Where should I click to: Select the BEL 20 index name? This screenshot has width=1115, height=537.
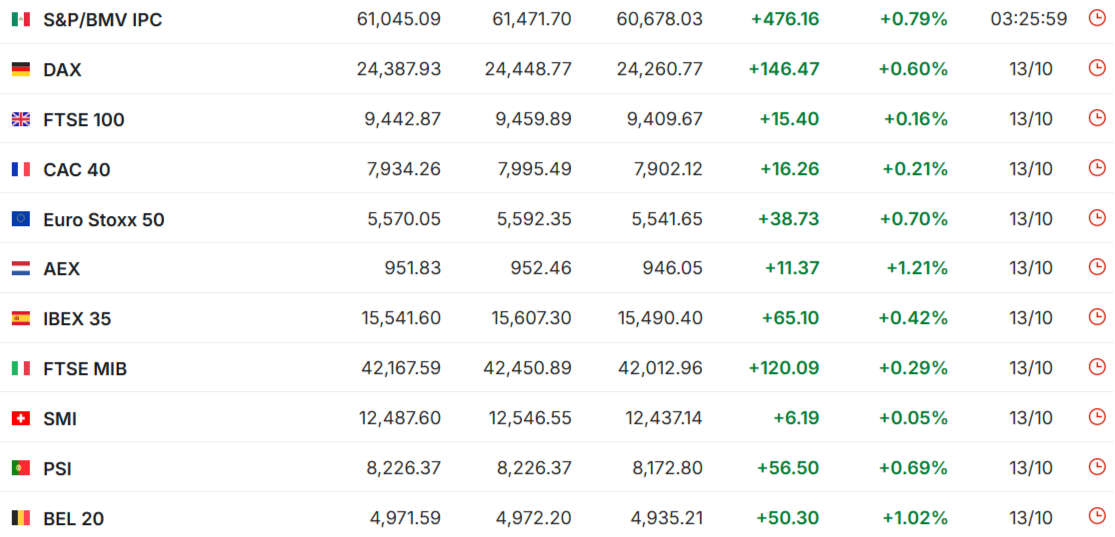point(74,519)
